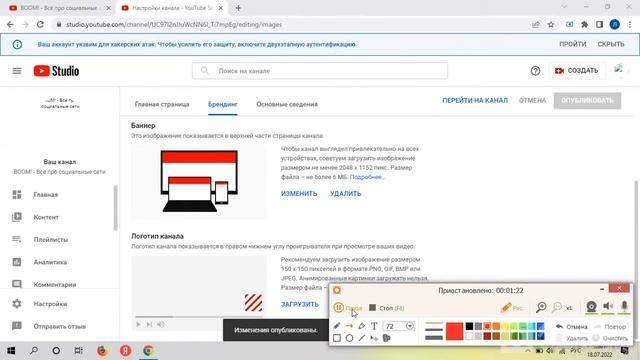The image size is (640, 360).
Task: Reload the page with the refresh button
Action: click(40, 24)
